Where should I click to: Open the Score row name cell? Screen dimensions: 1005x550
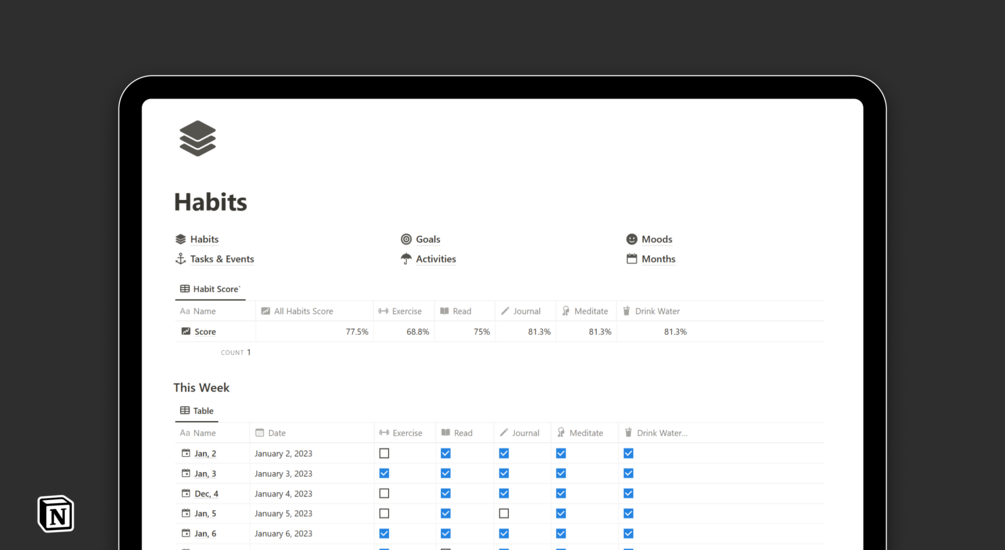[x=215, y=331]
